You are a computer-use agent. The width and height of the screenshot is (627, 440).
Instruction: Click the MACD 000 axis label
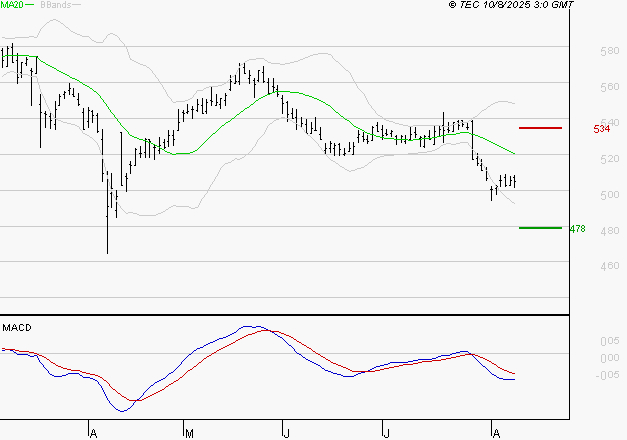[610, 358]
